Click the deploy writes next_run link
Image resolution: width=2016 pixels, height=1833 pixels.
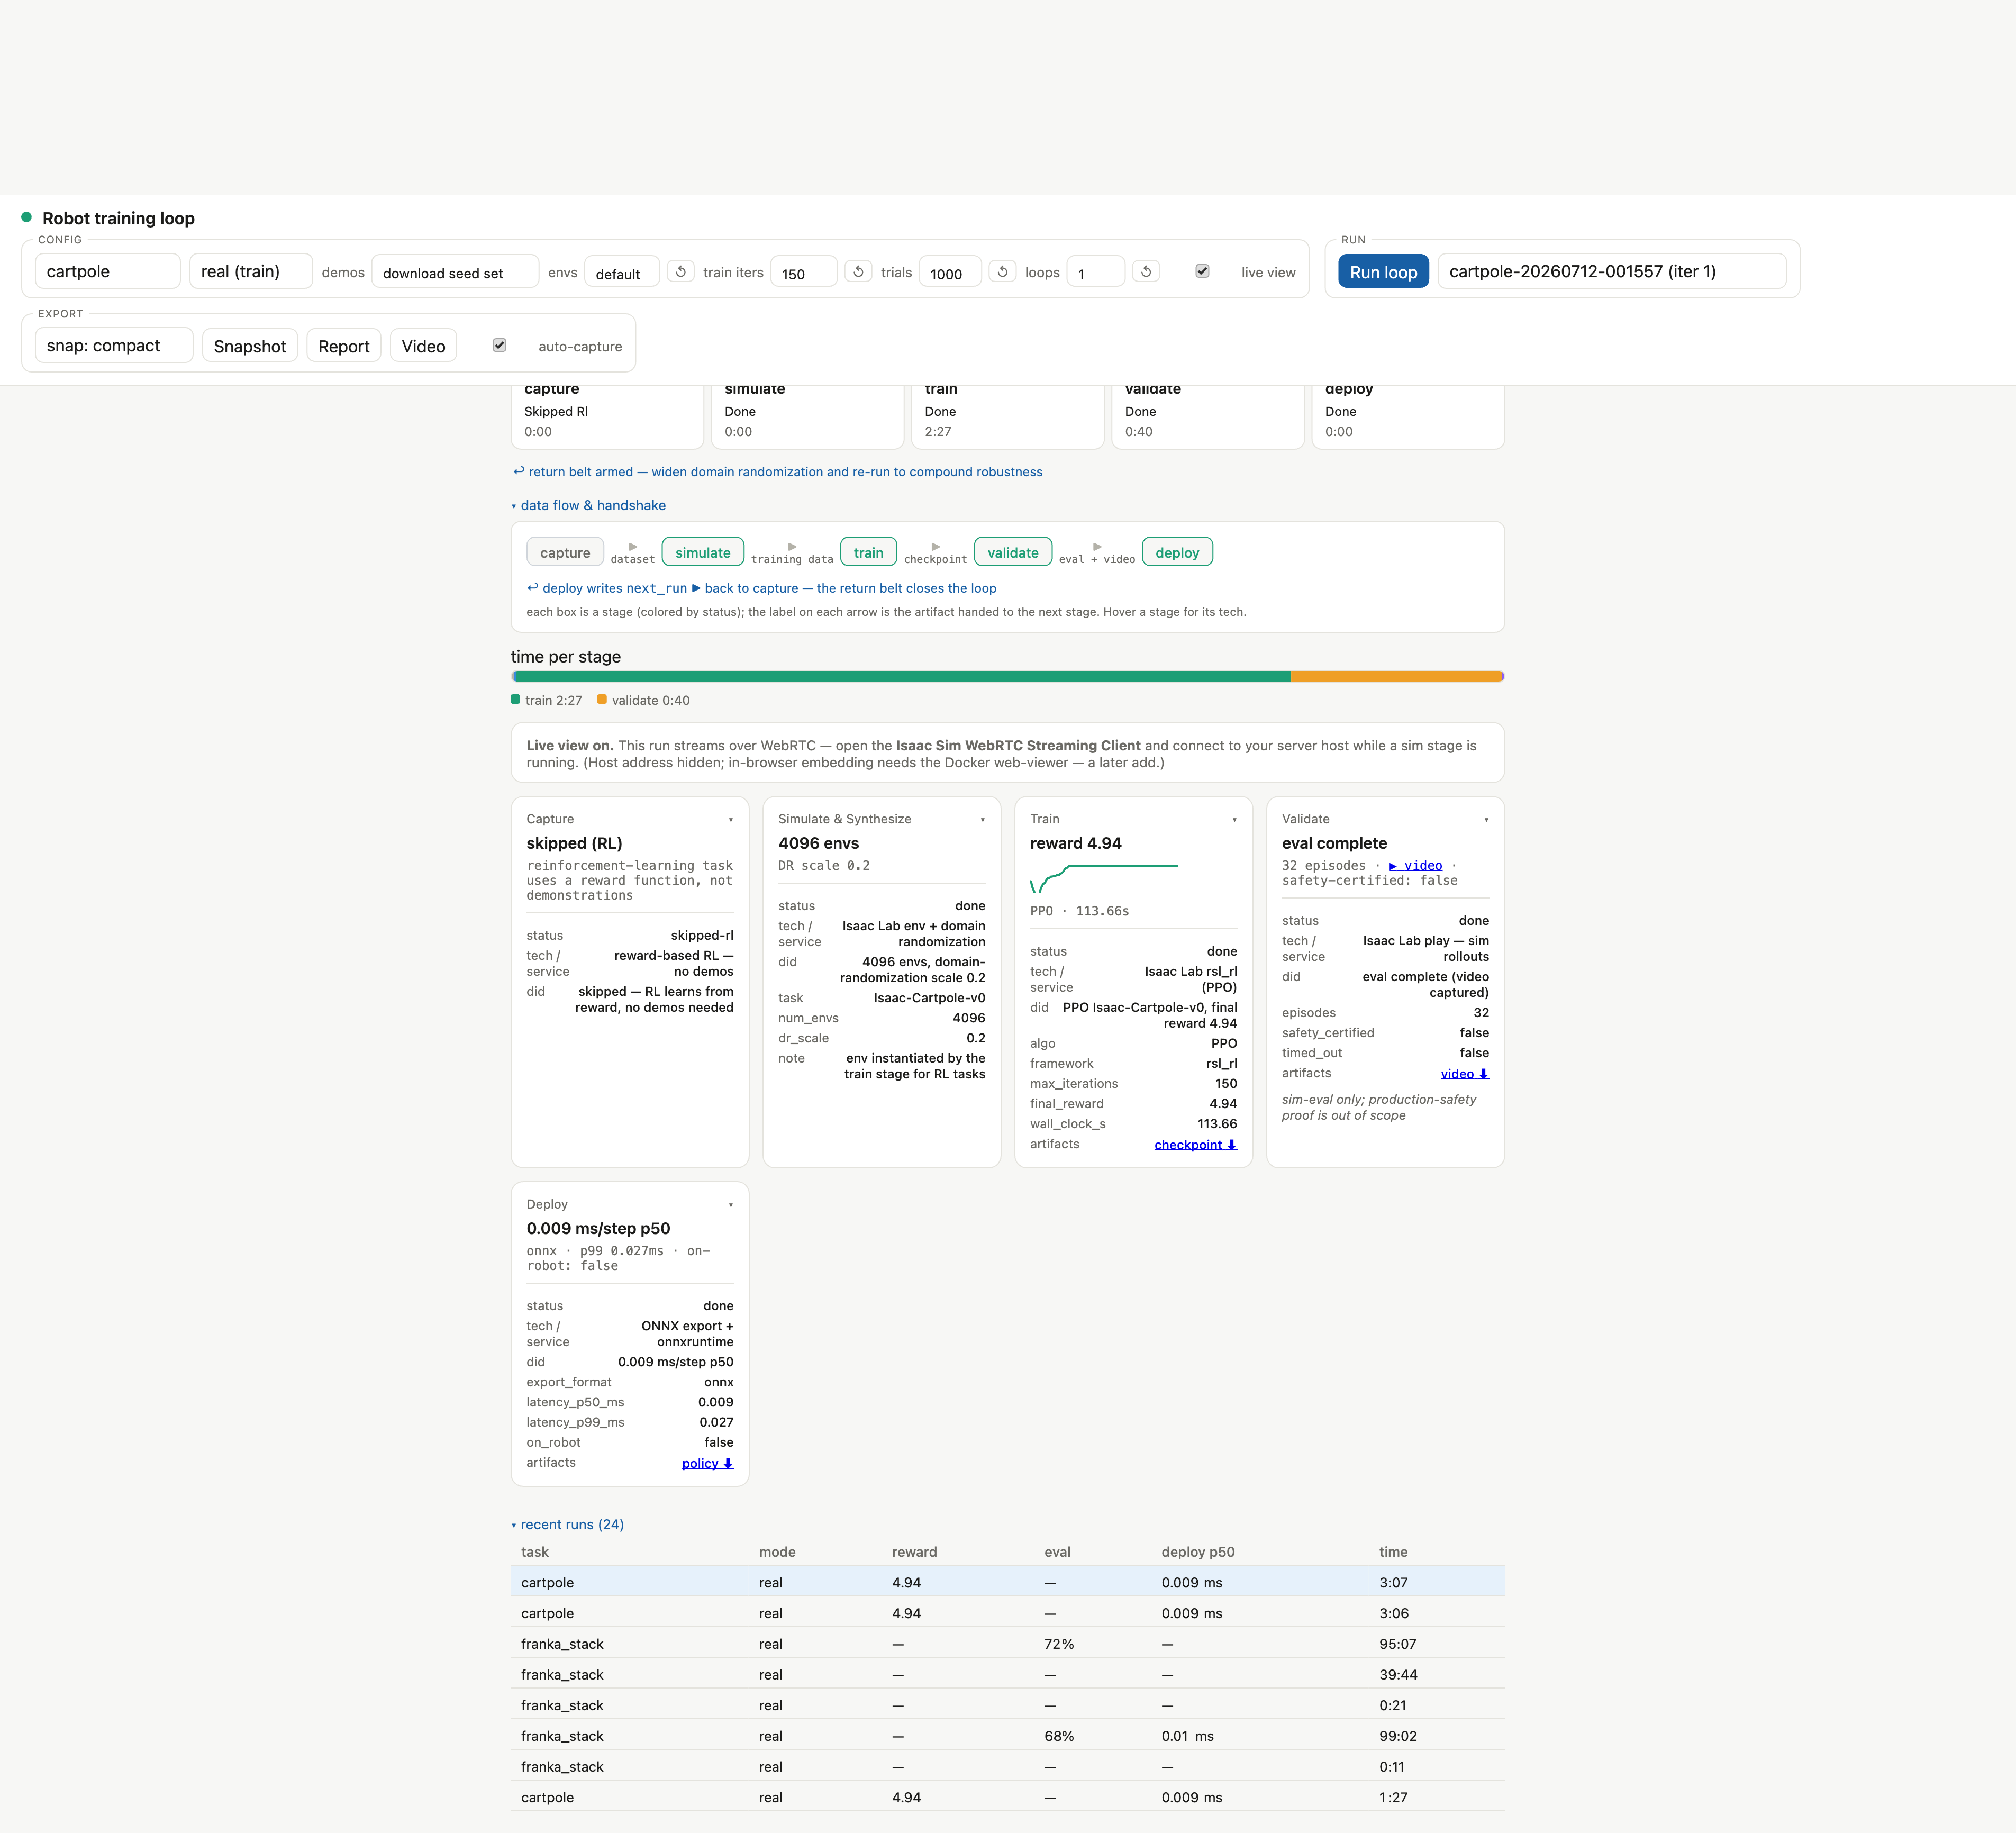point(761,588)
